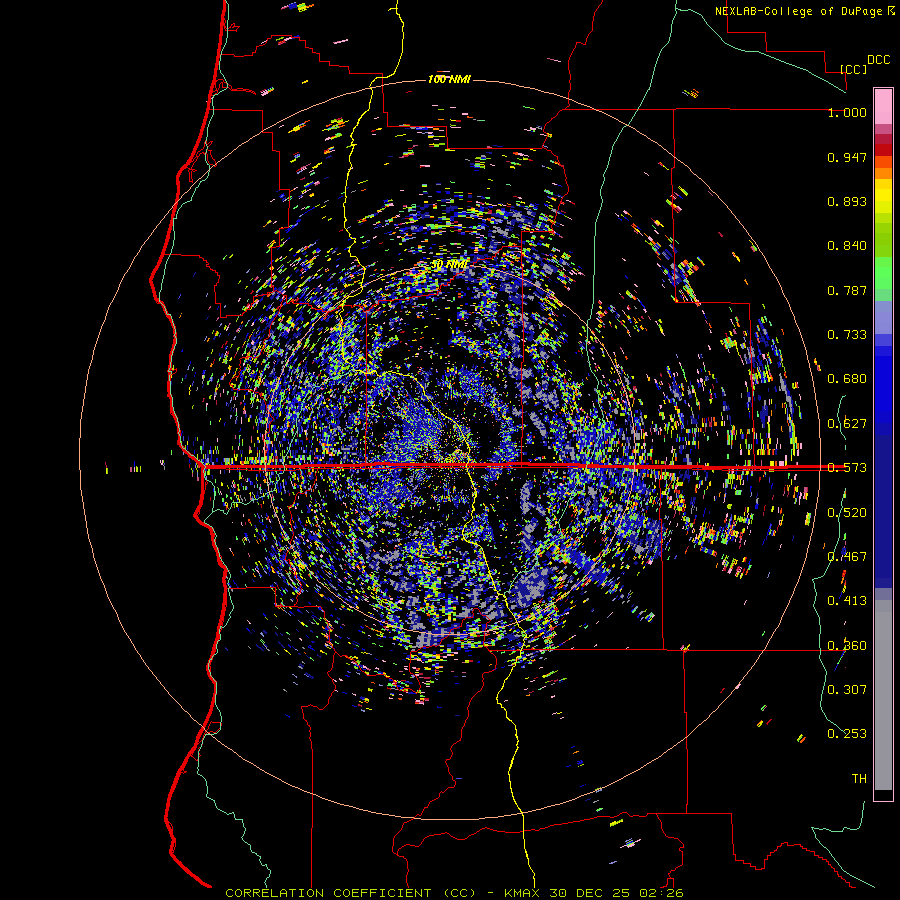The width and height of the screenshot is (900, 900).
Task: Select the 0.840 scale value
Action: pos(847,246)
